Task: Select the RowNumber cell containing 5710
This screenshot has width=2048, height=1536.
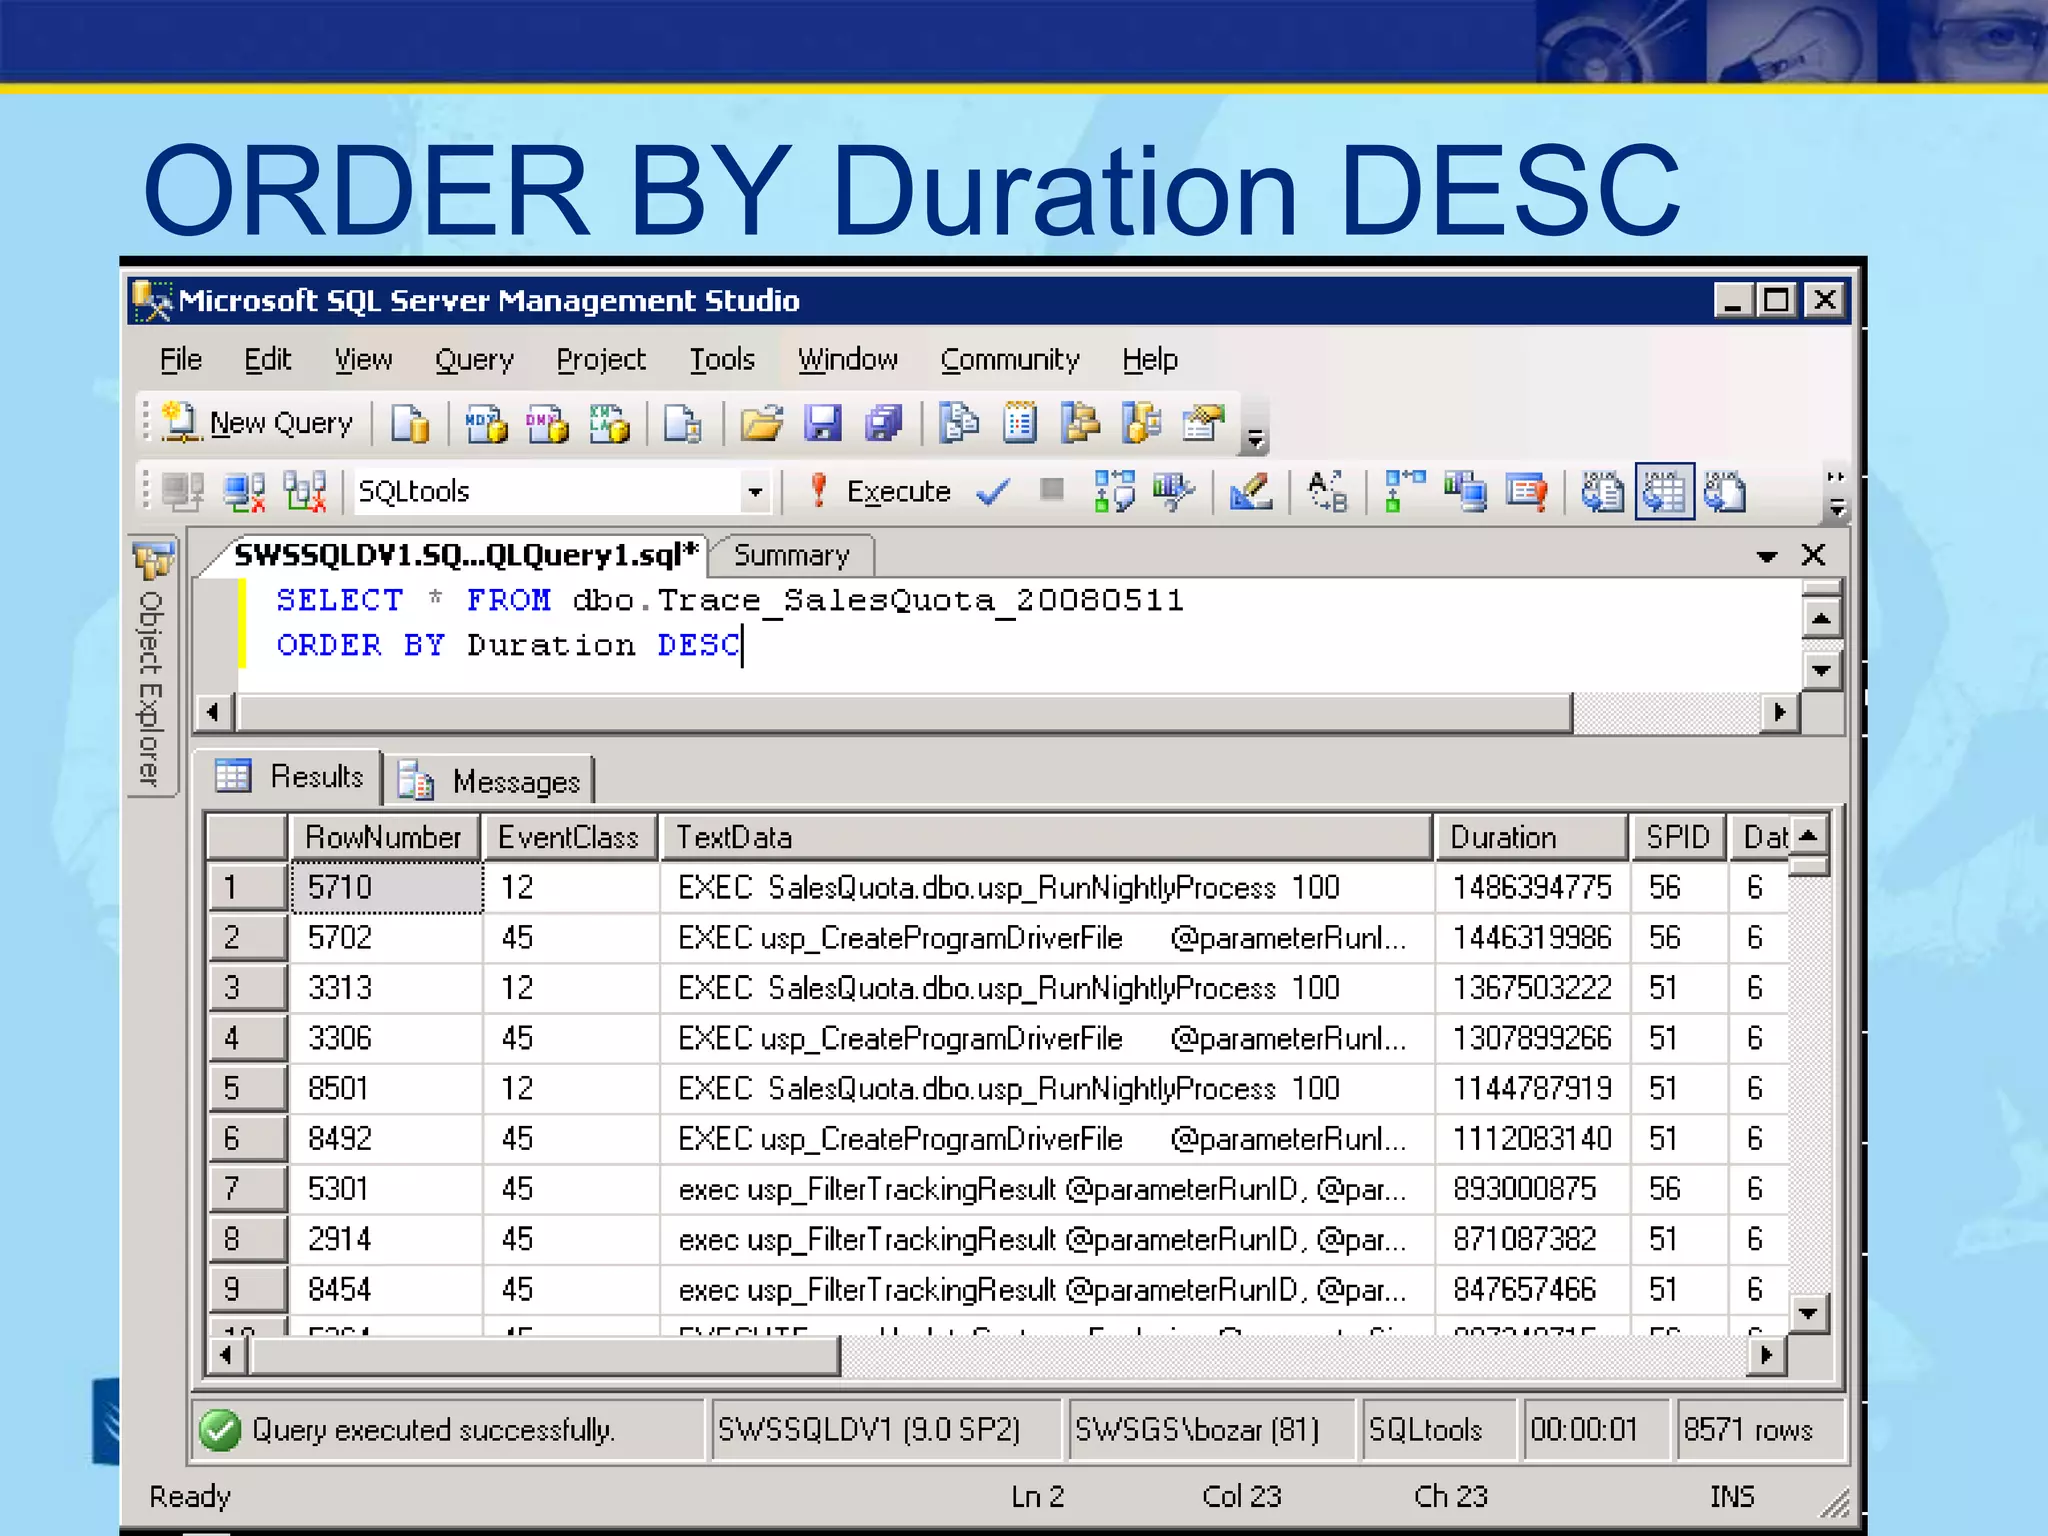Action: coord(386,887)
